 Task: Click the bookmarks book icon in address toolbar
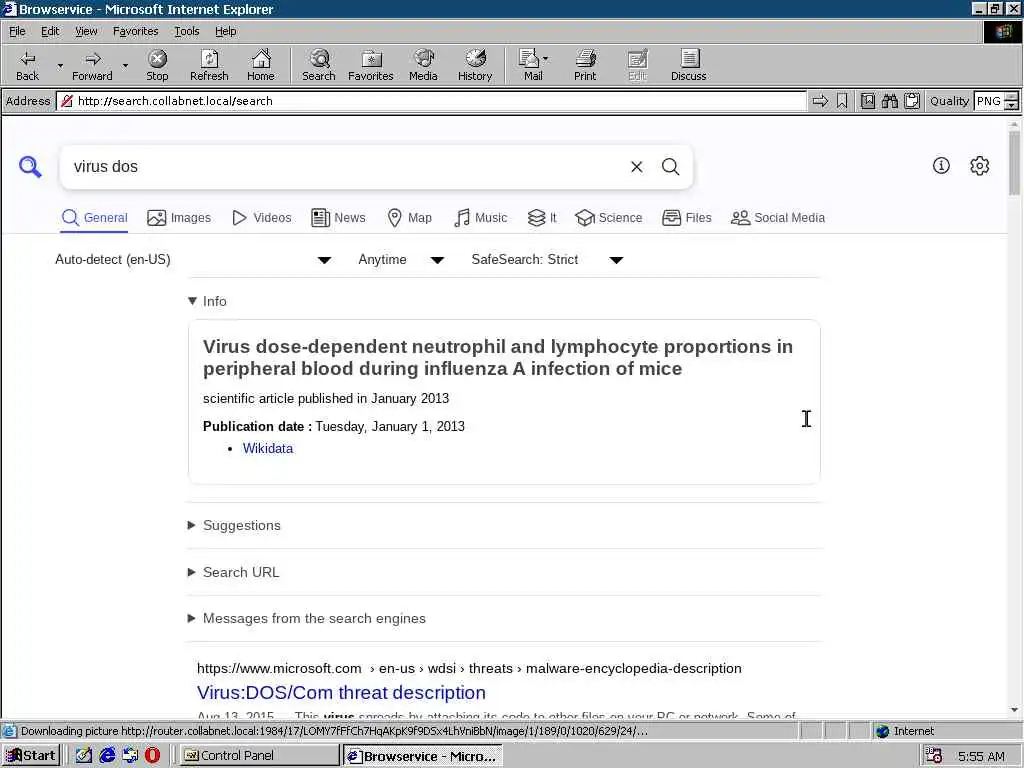tap(868, 101)
